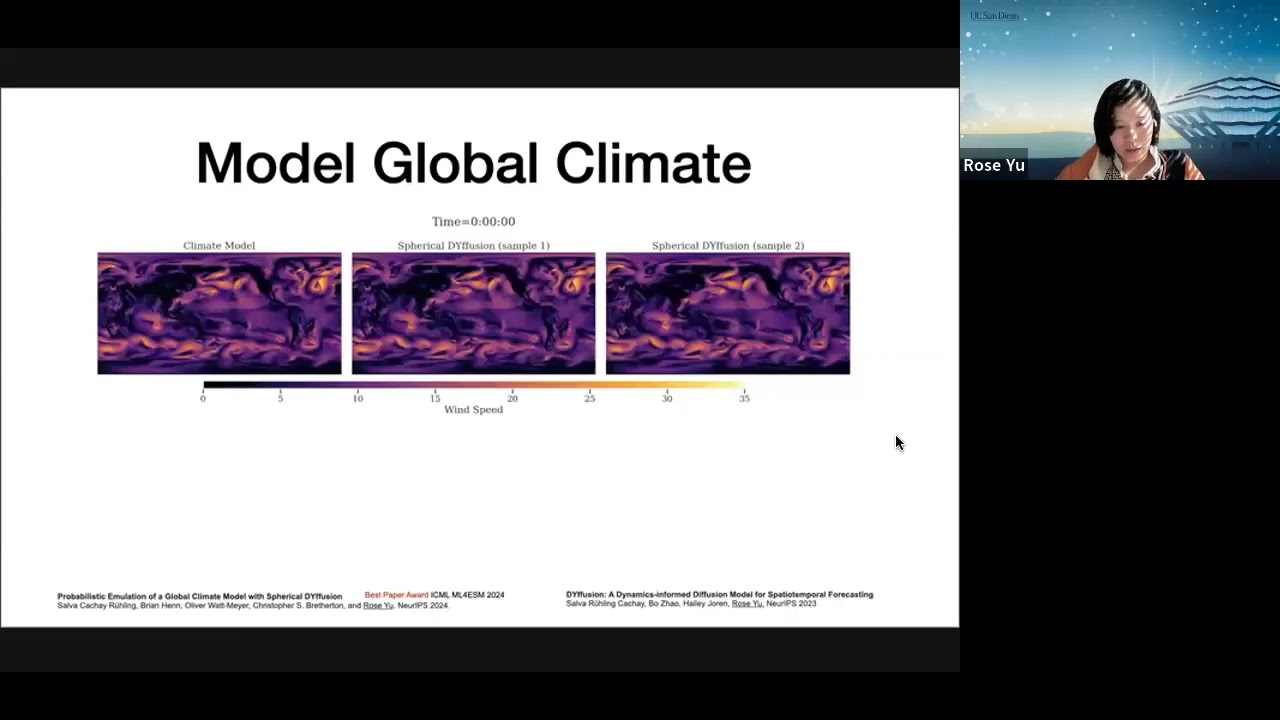This screenshot has width=1280, height=720.
Task: Click the 'DYffusion: A Dynamics-informed Diffusion Model' citation title
Action: 719,594
